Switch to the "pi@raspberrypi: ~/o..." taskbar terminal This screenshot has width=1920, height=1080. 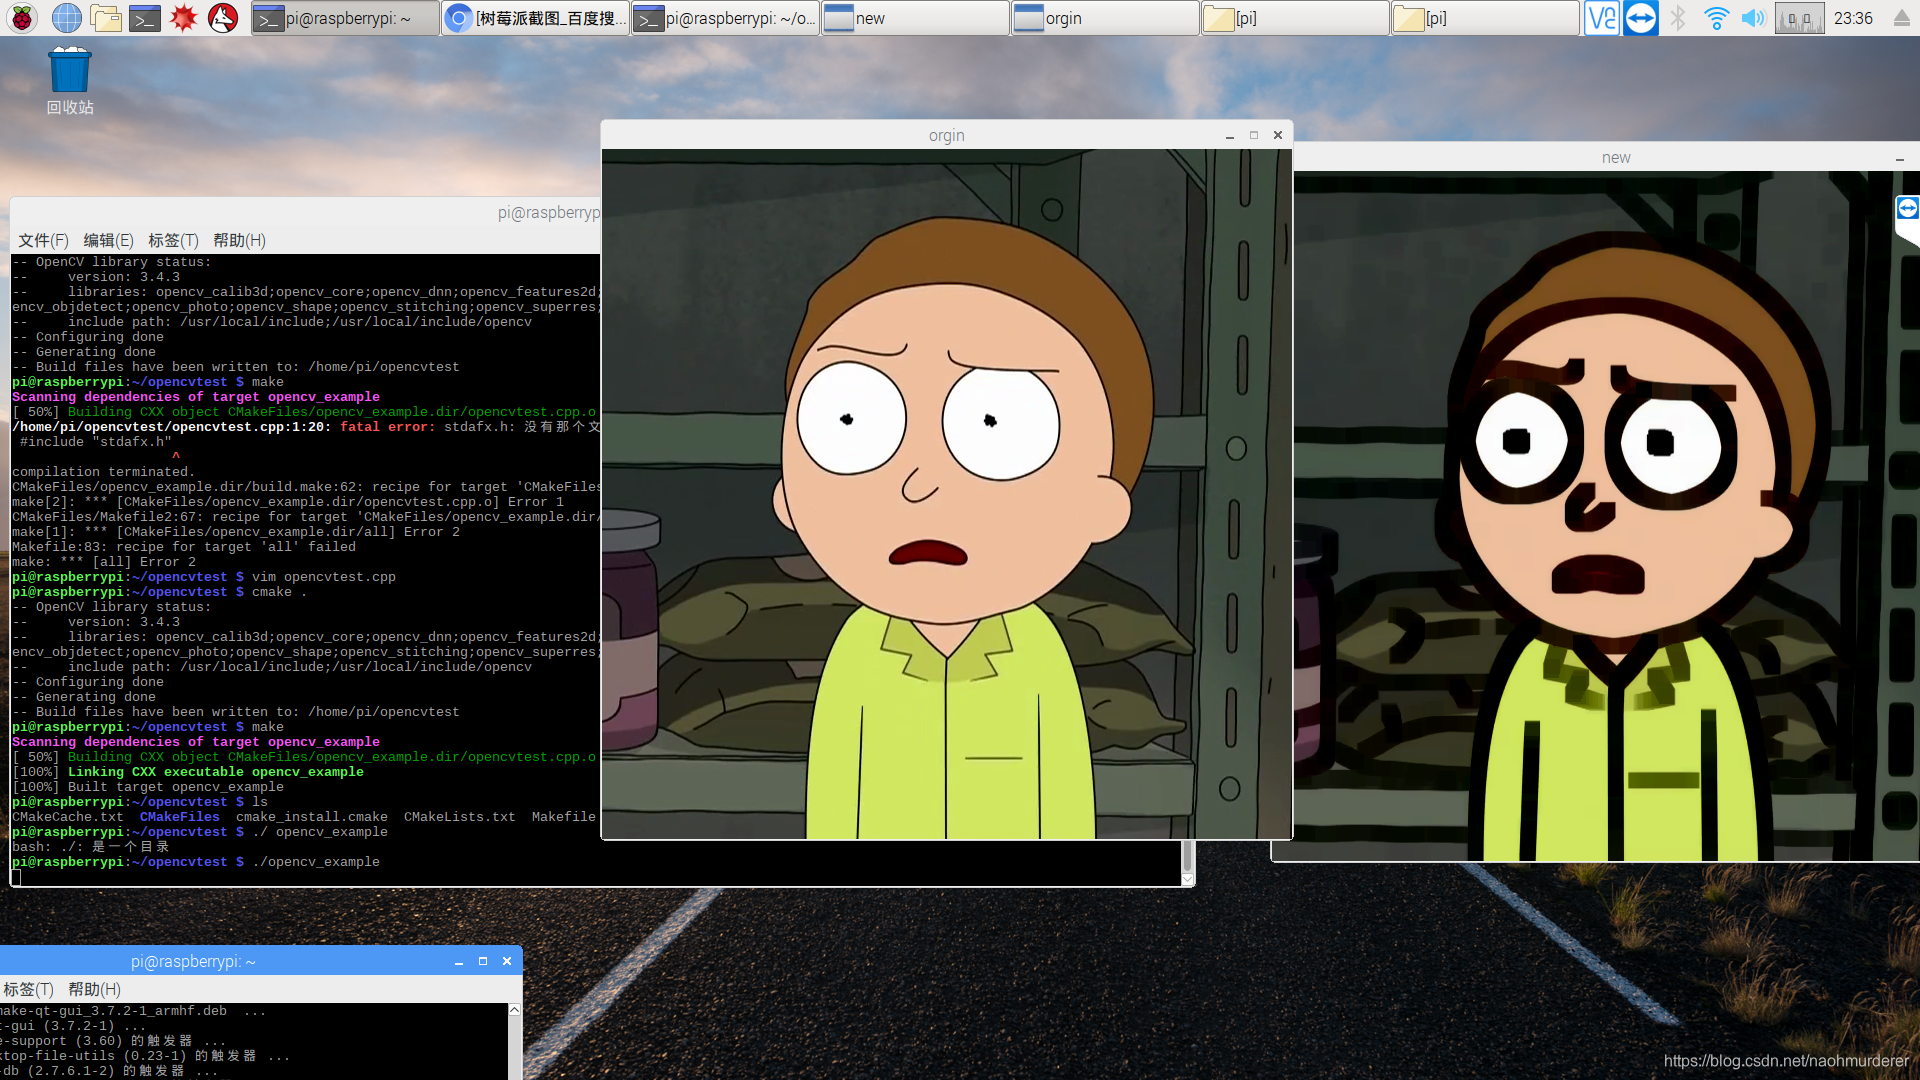[725, 18]
